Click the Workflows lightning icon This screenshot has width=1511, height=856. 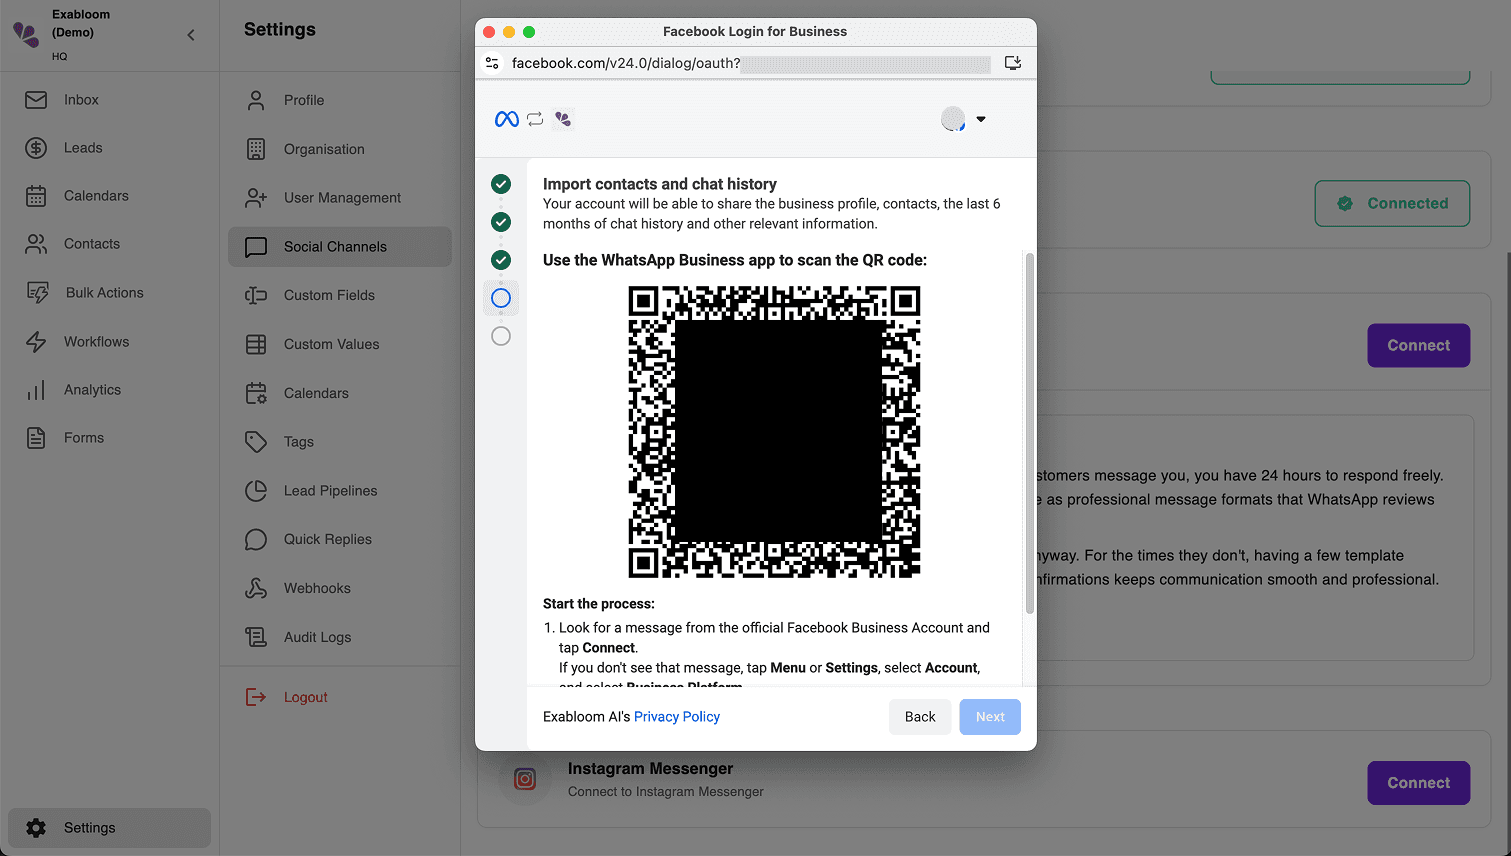pos(36,342)
